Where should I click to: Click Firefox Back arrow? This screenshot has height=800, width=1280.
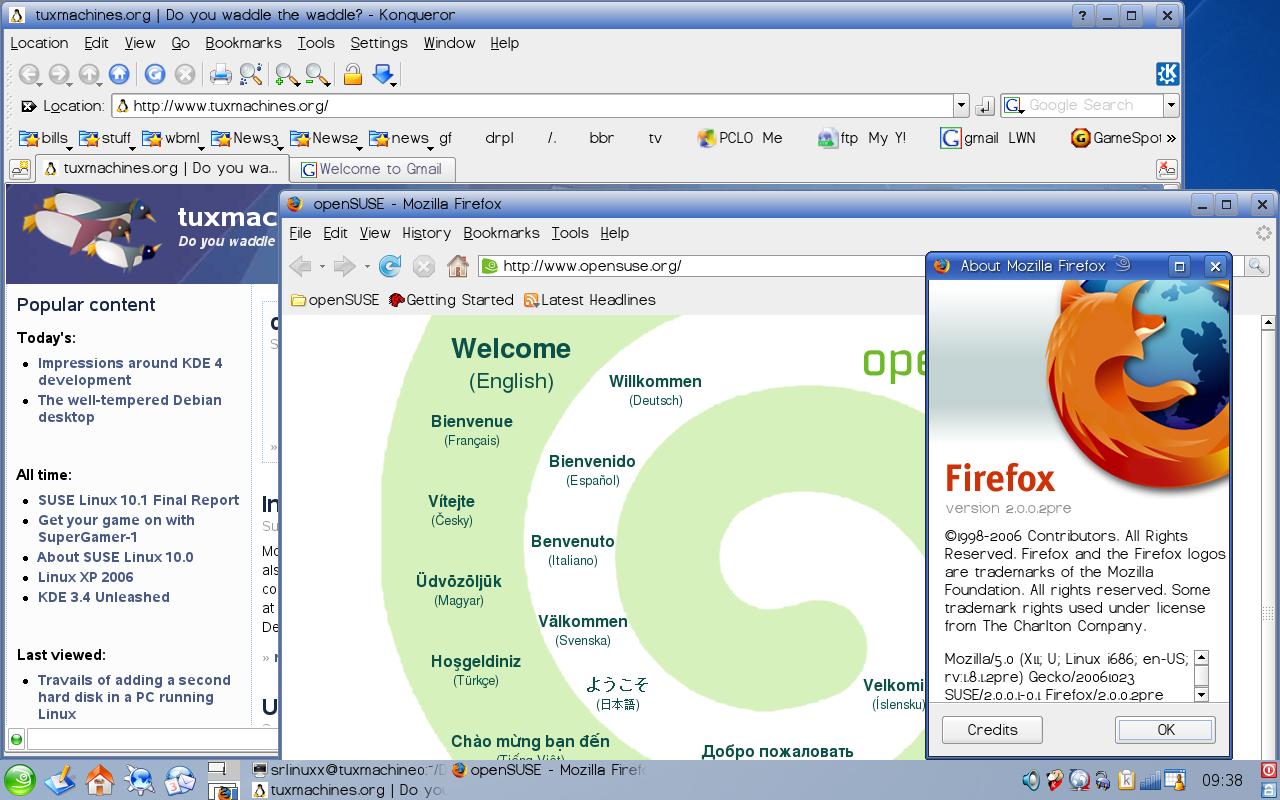pyautogui.click(x=299, y=266)
